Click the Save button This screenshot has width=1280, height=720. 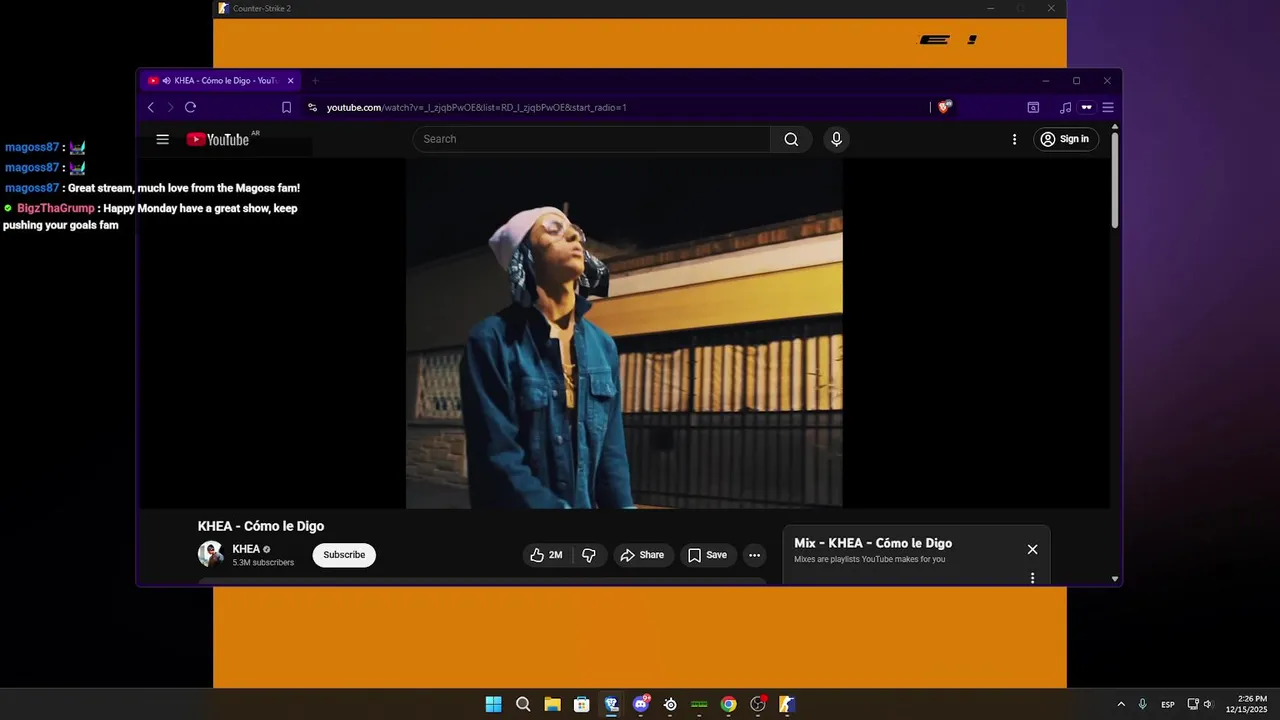click(x=707, y=555)
